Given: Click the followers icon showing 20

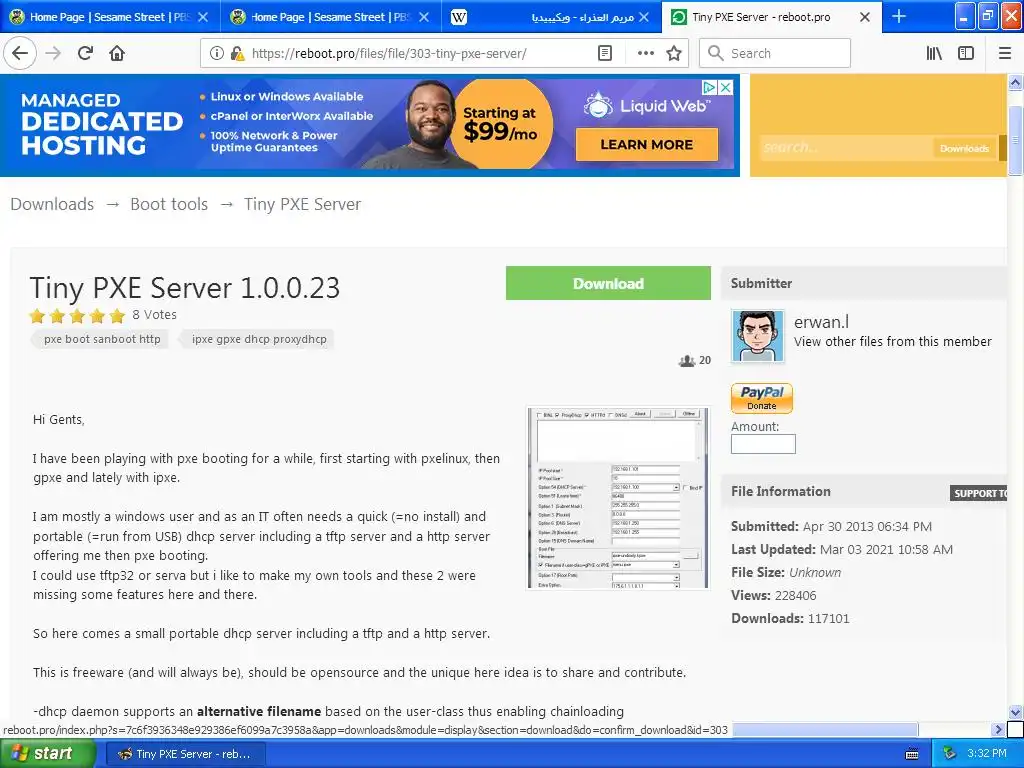Looking at the screenshot, I should point(686,360).
